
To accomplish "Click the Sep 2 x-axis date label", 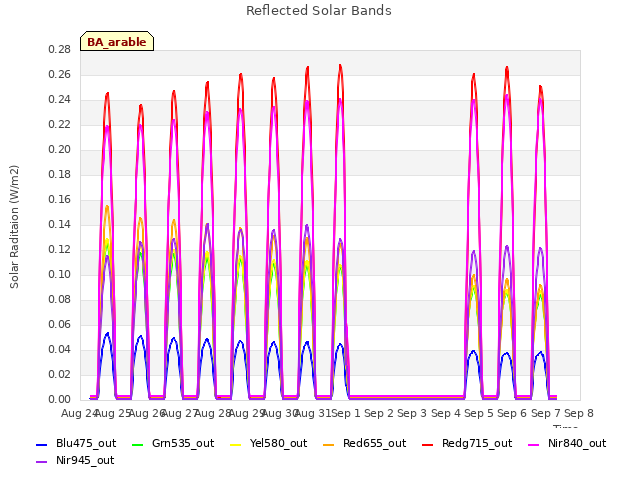I will (x=379, y=413).
